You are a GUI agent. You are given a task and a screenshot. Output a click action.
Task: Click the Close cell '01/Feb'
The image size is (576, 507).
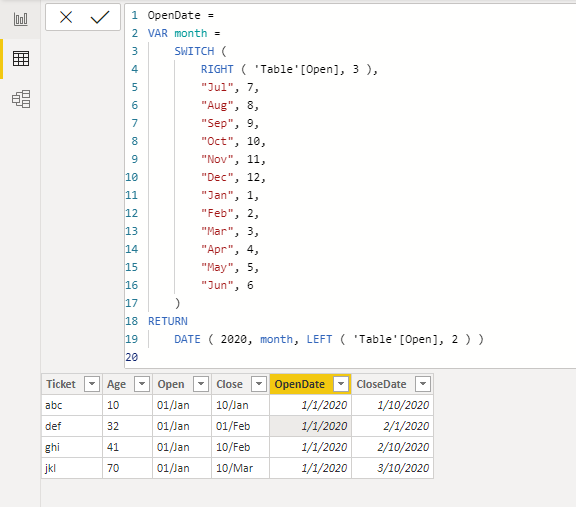[241, 426]
